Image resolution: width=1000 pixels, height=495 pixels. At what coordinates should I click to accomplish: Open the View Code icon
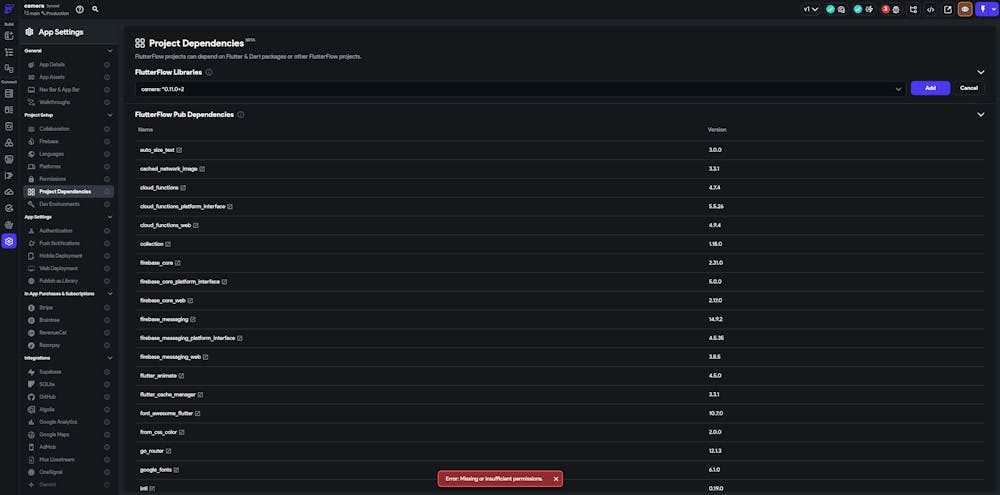930,10
